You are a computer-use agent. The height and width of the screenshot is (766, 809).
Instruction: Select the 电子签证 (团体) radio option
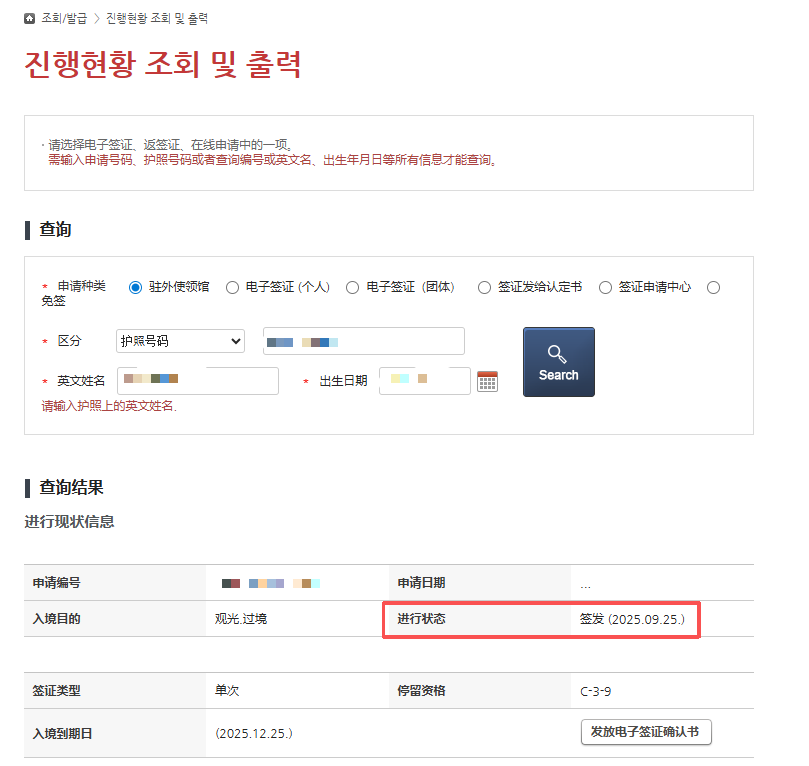coord(352,287)
